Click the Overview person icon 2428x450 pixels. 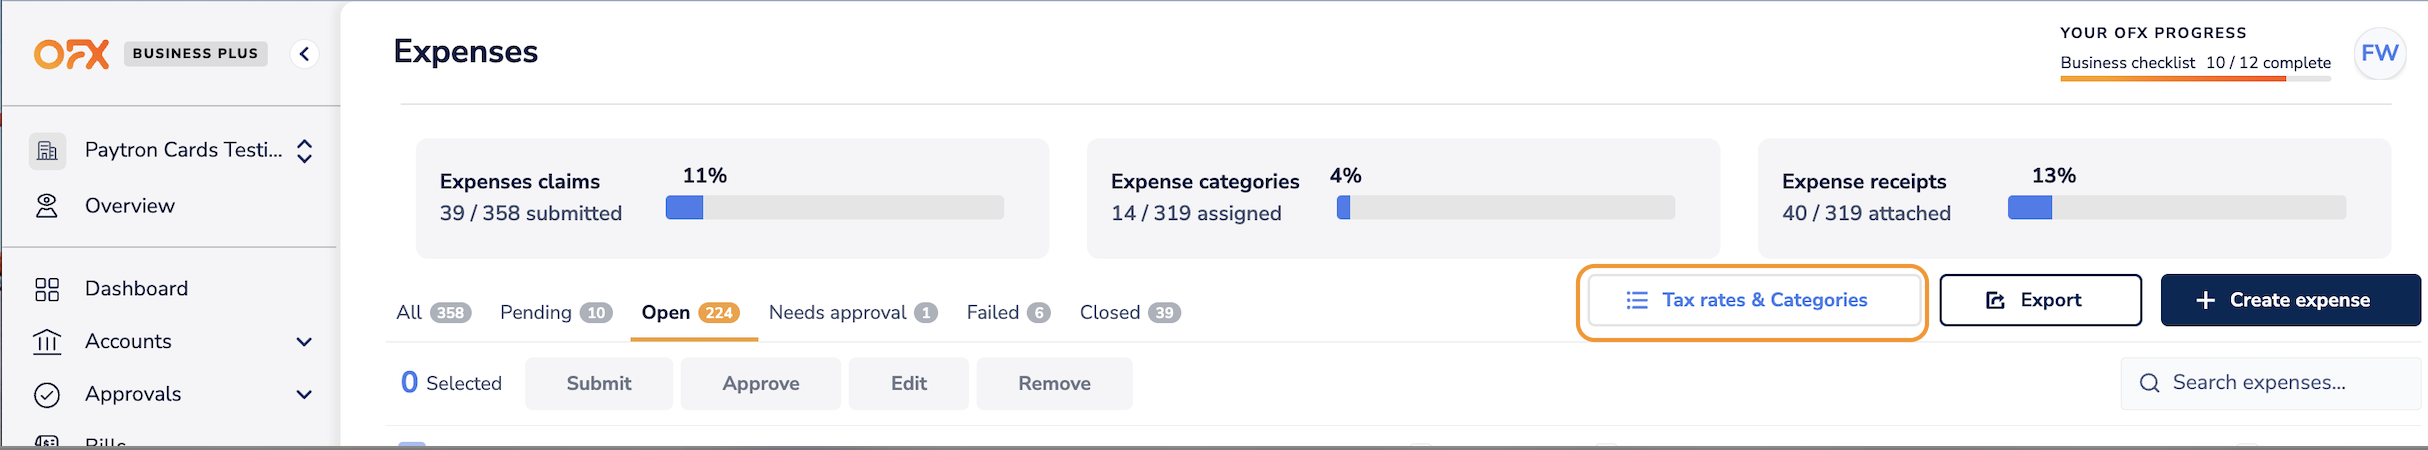coord(47,206)
